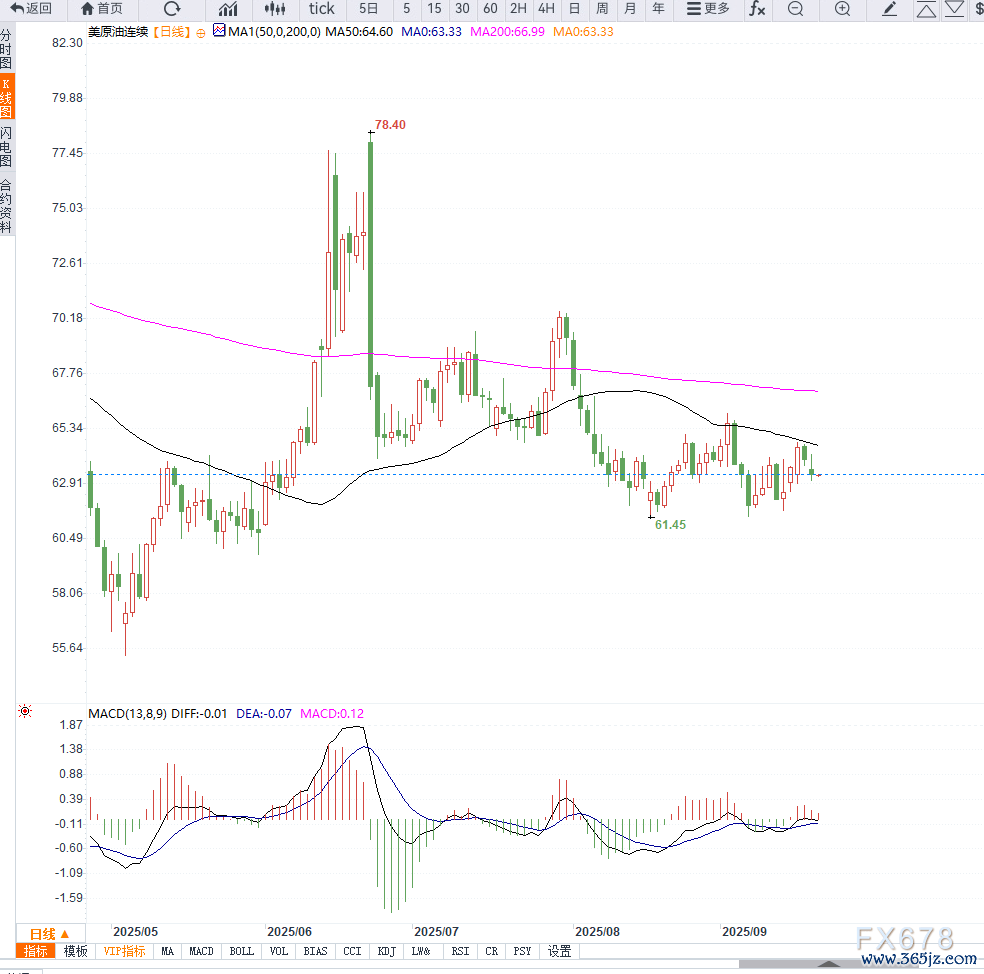Enable the KDJ indicator
The height and width of the screenshot is (974, 984).
point(386,951)
